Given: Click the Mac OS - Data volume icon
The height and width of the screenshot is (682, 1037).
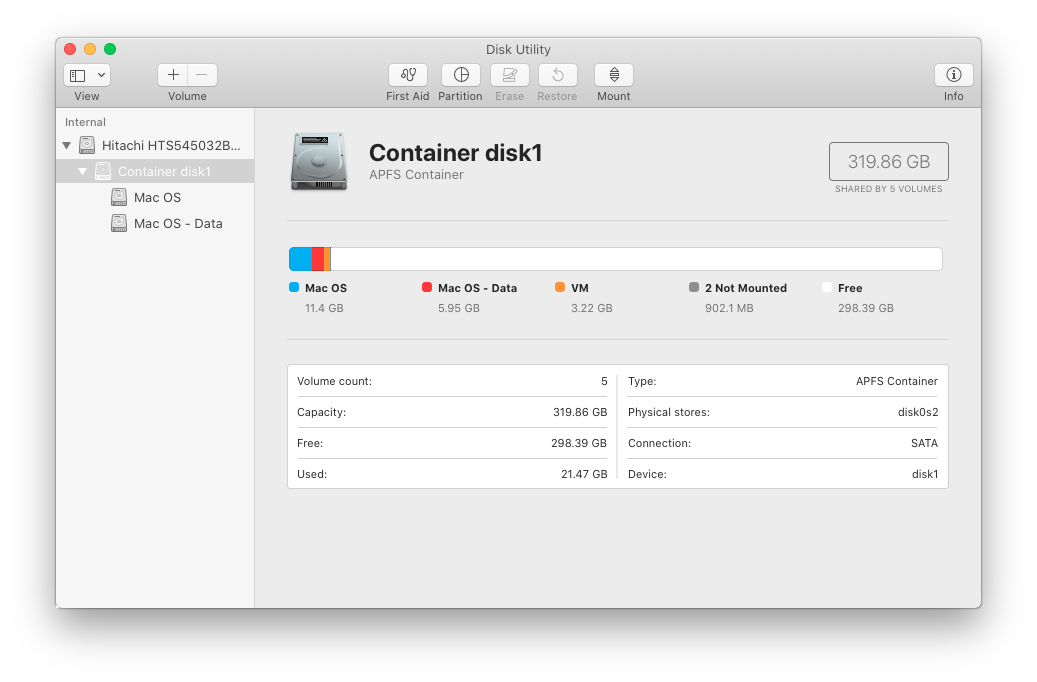Looking at the screenshot, I should pyautogui.click(x=119, y=224).
